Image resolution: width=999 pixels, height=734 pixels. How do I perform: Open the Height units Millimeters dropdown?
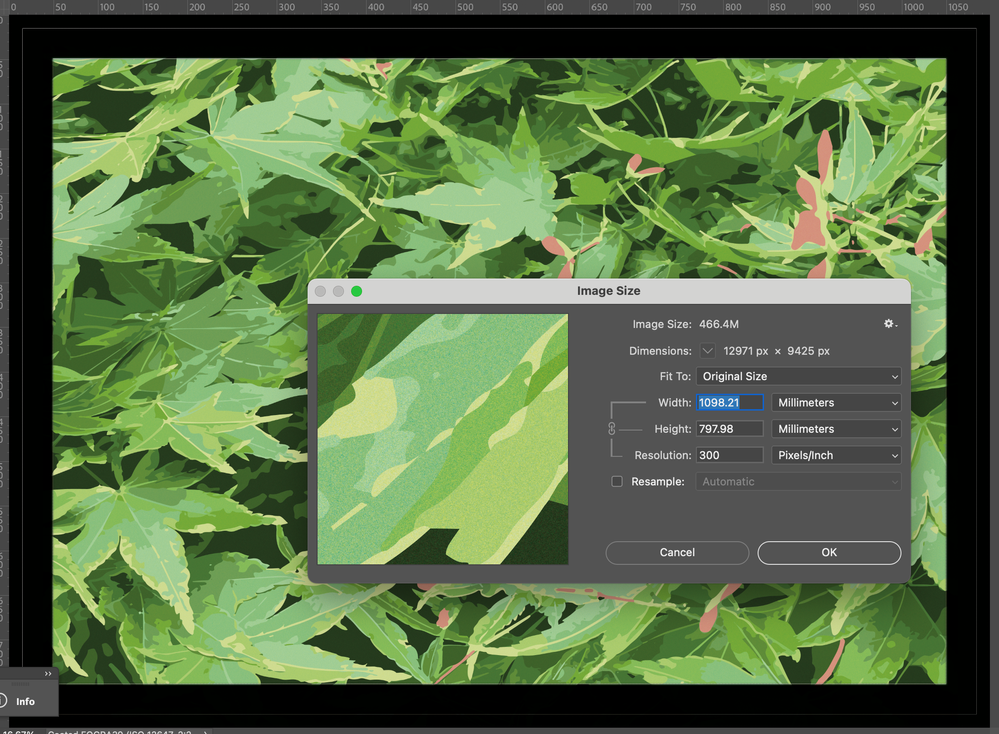pyautogui.click(x=837, y=429)
